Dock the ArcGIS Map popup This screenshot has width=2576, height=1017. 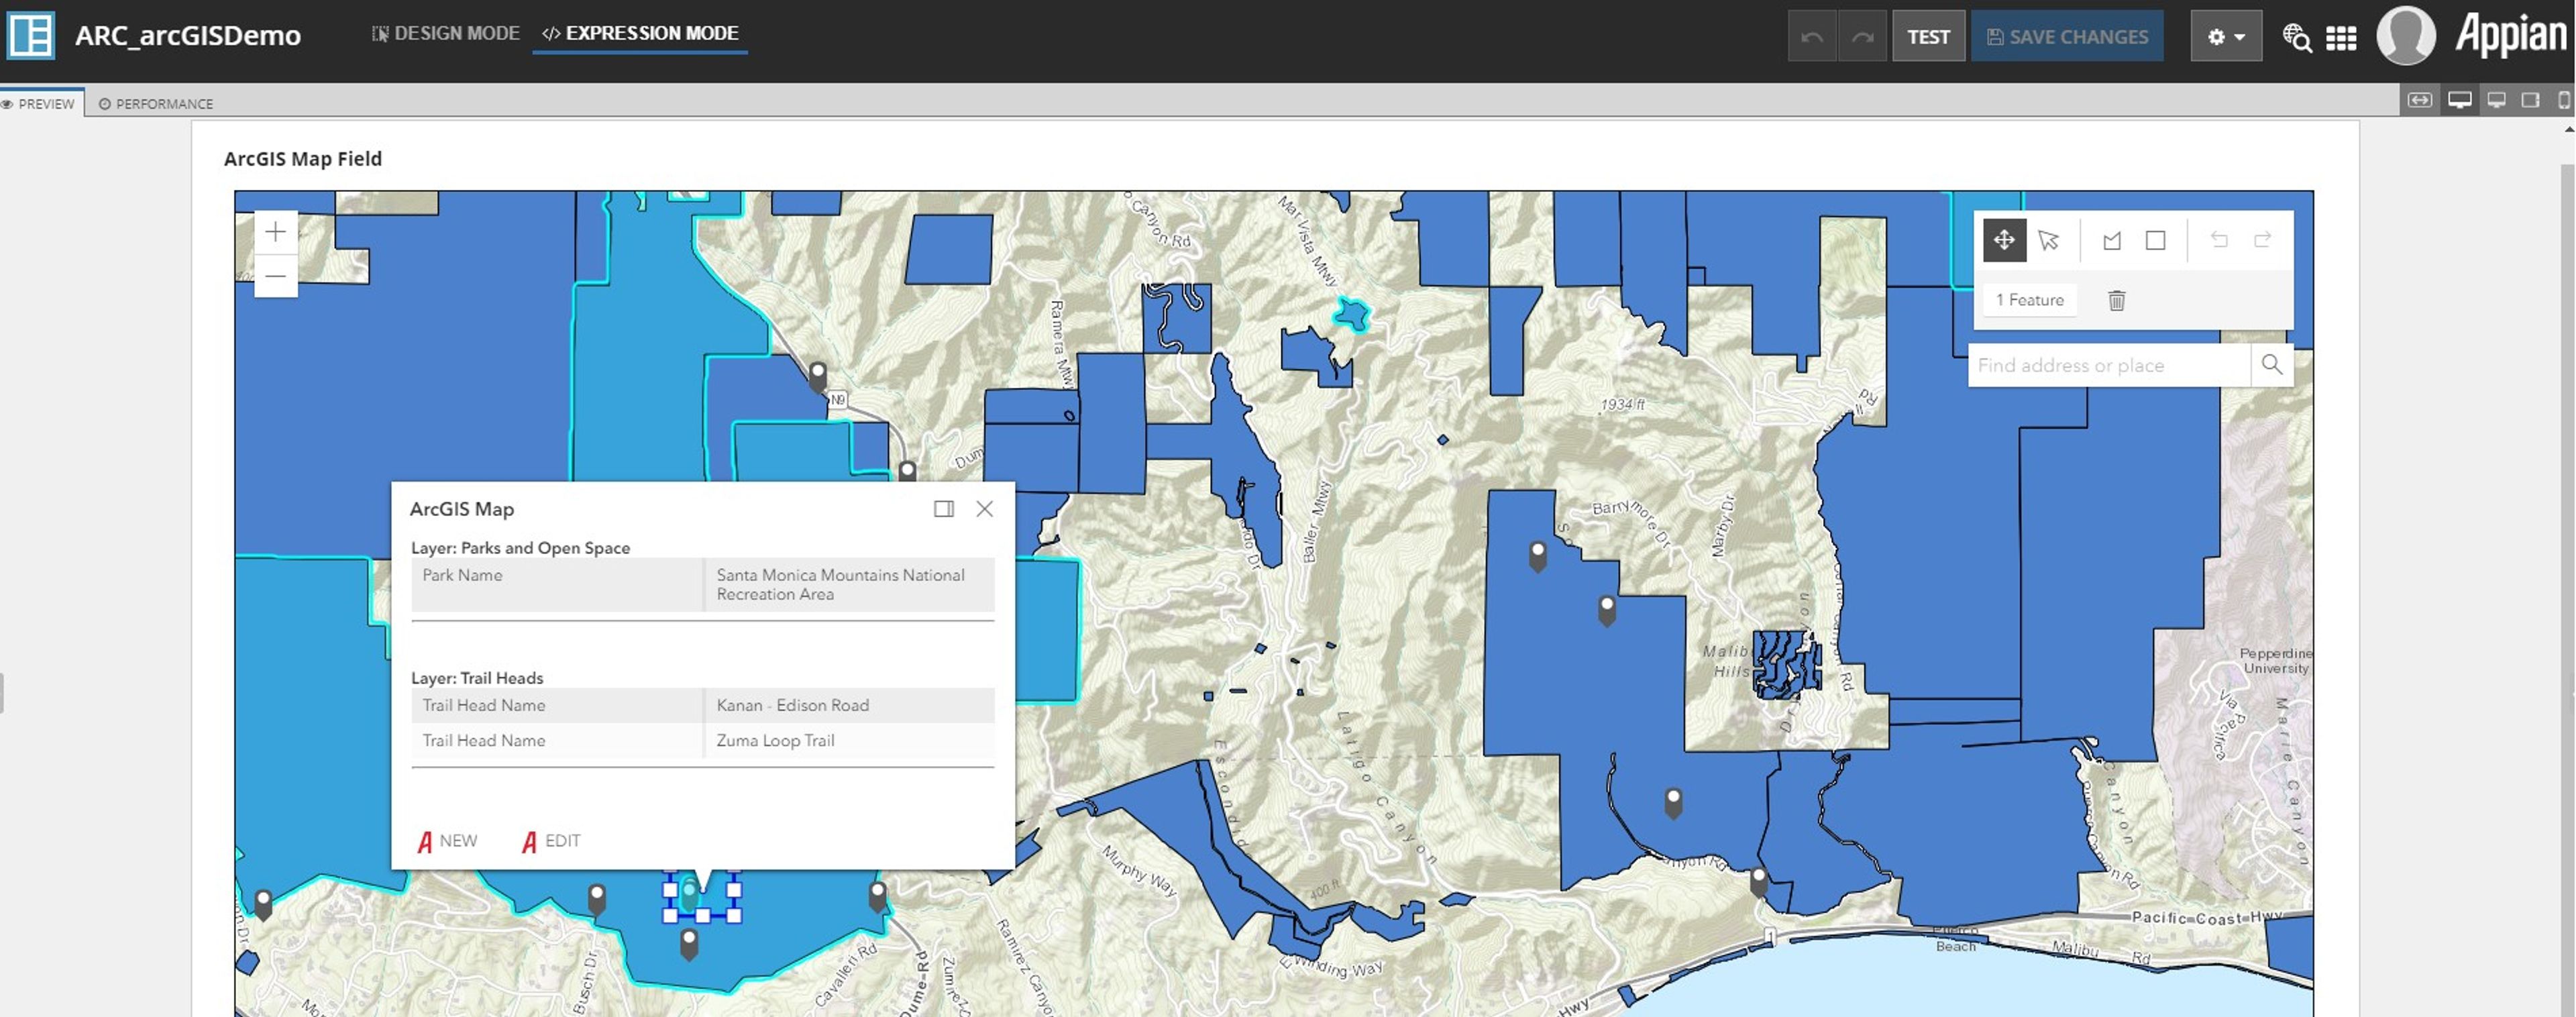click(943, 509)
